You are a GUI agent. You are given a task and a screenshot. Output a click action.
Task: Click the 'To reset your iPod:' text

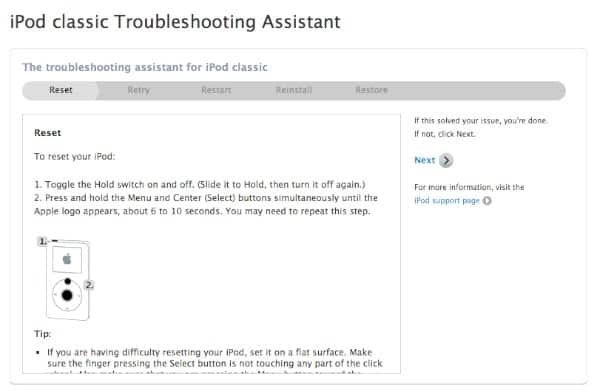[x=75, y=156]
